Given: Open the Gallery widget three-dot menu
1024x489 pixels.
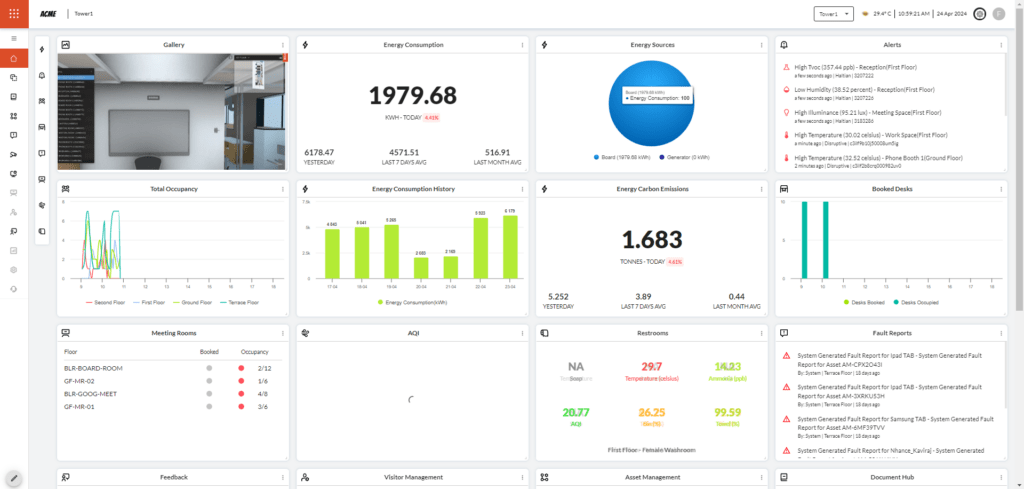Looking at the screenshot, I should (283, 45).
